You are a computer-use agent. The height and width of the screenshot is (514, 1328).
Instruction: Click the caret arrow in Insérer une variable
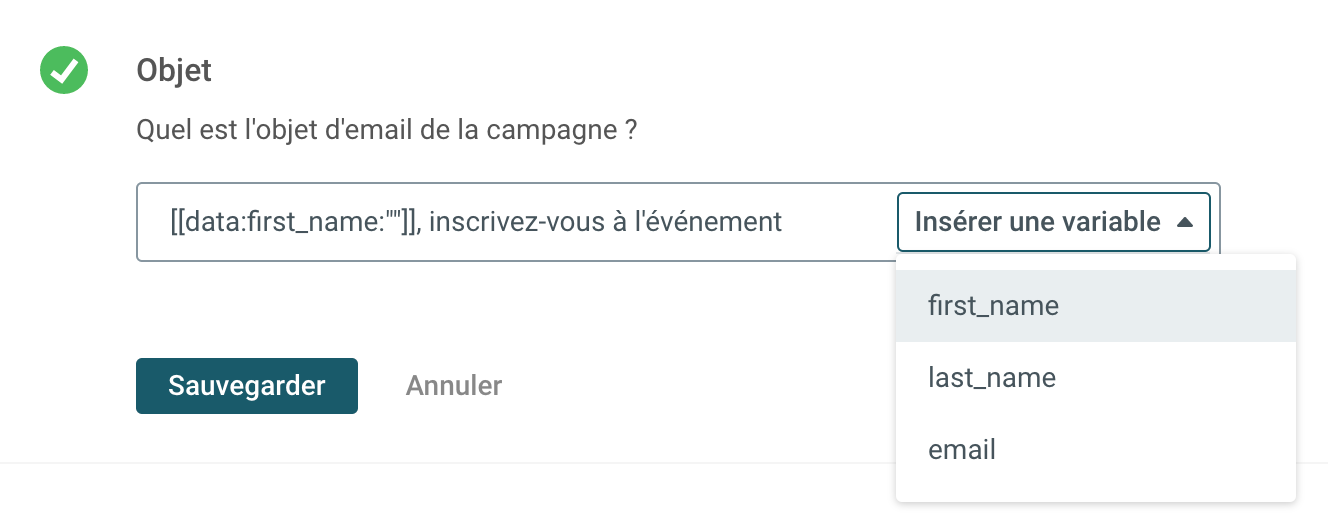tap(1185, 222)
